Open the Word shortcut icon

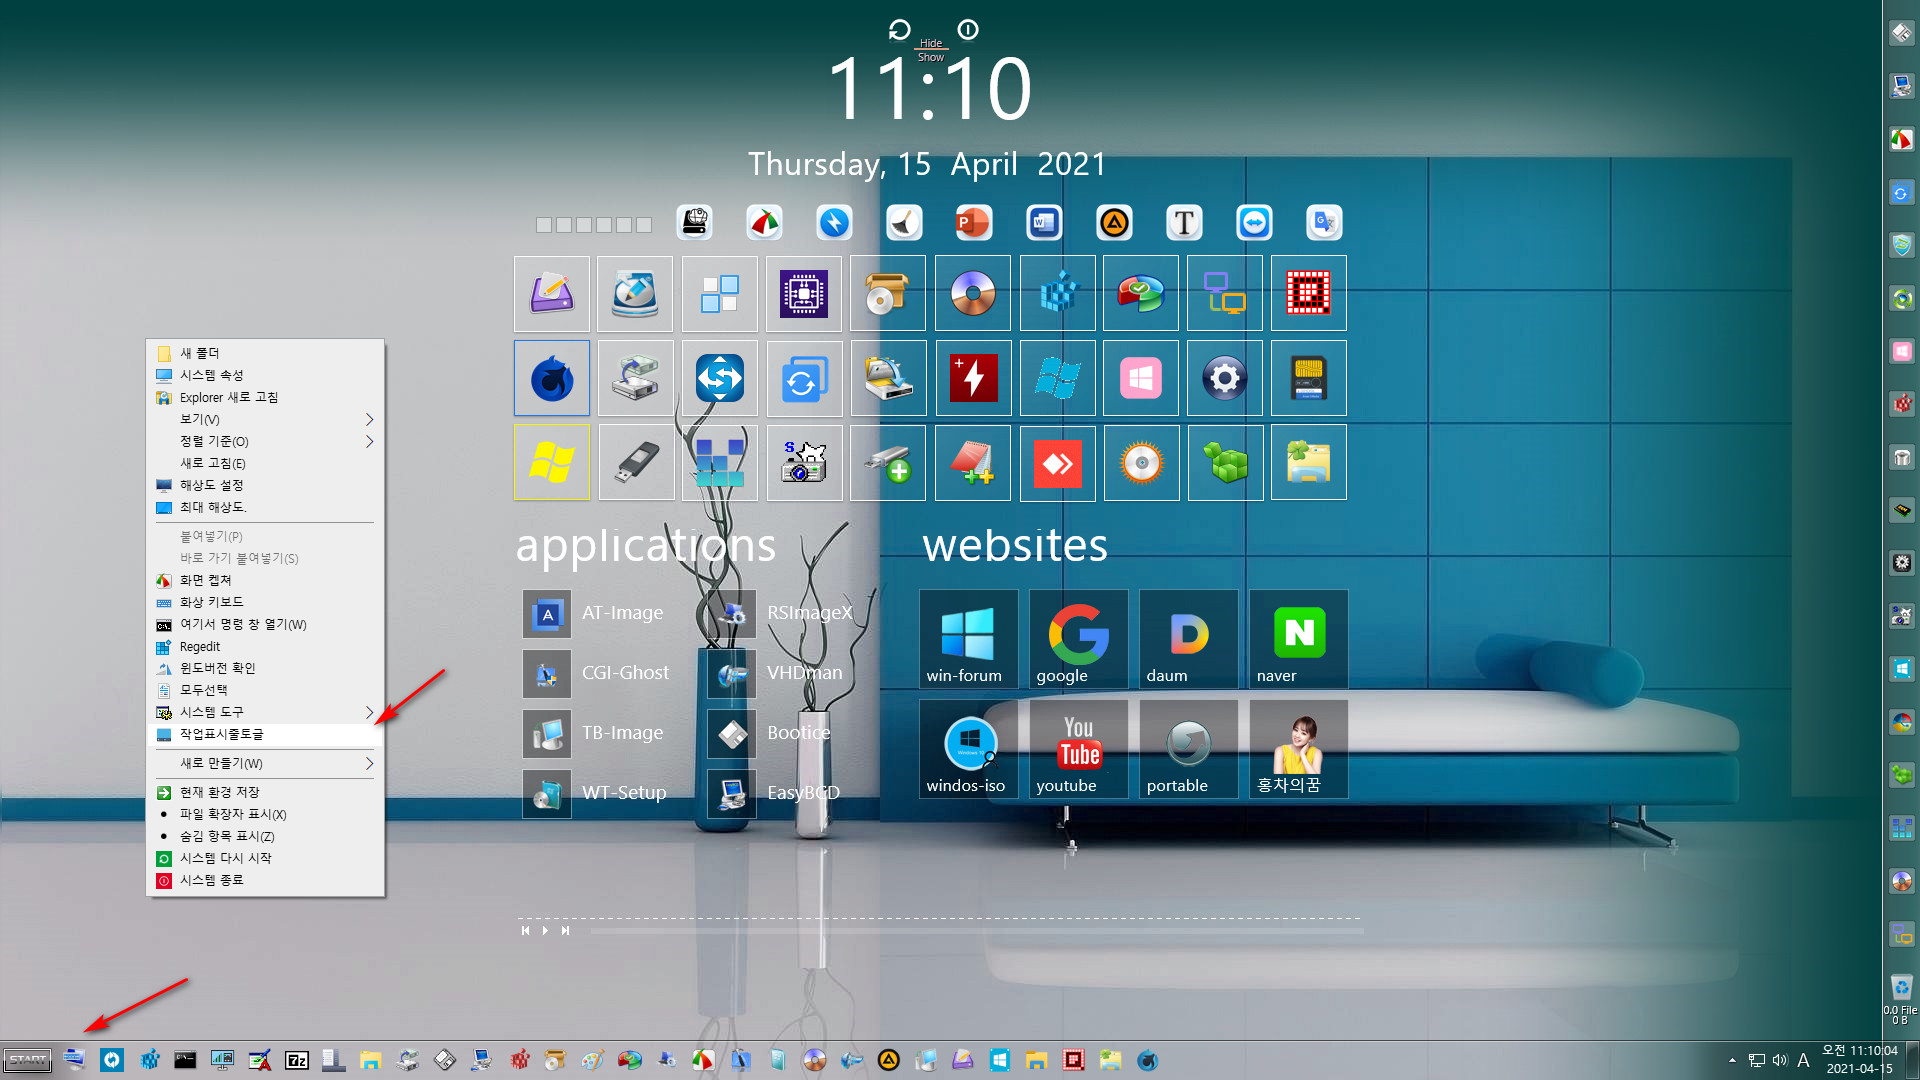pos(1044,222)
